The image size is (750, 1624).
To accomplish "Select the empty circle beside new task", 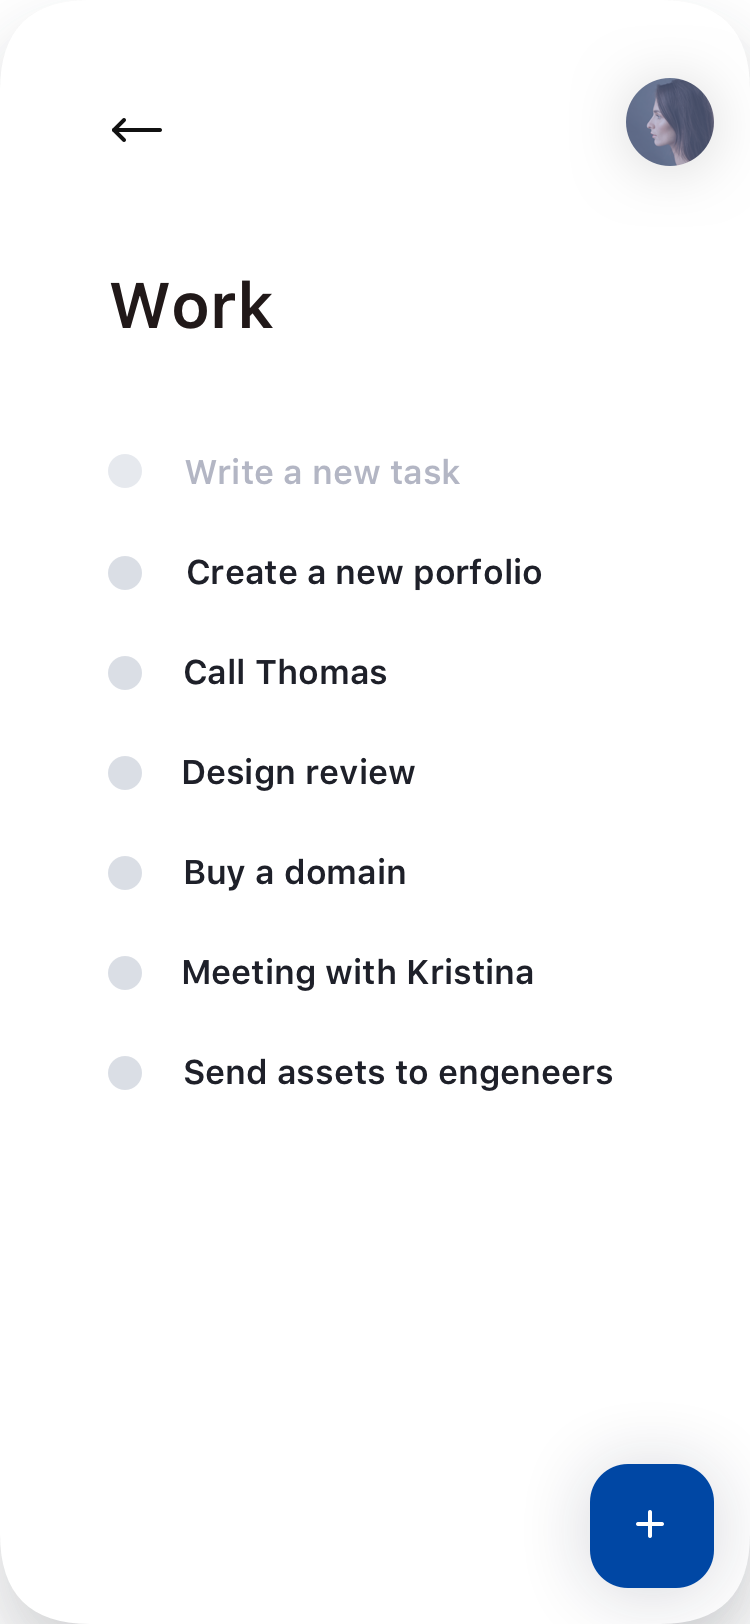I will click(125, 471).
